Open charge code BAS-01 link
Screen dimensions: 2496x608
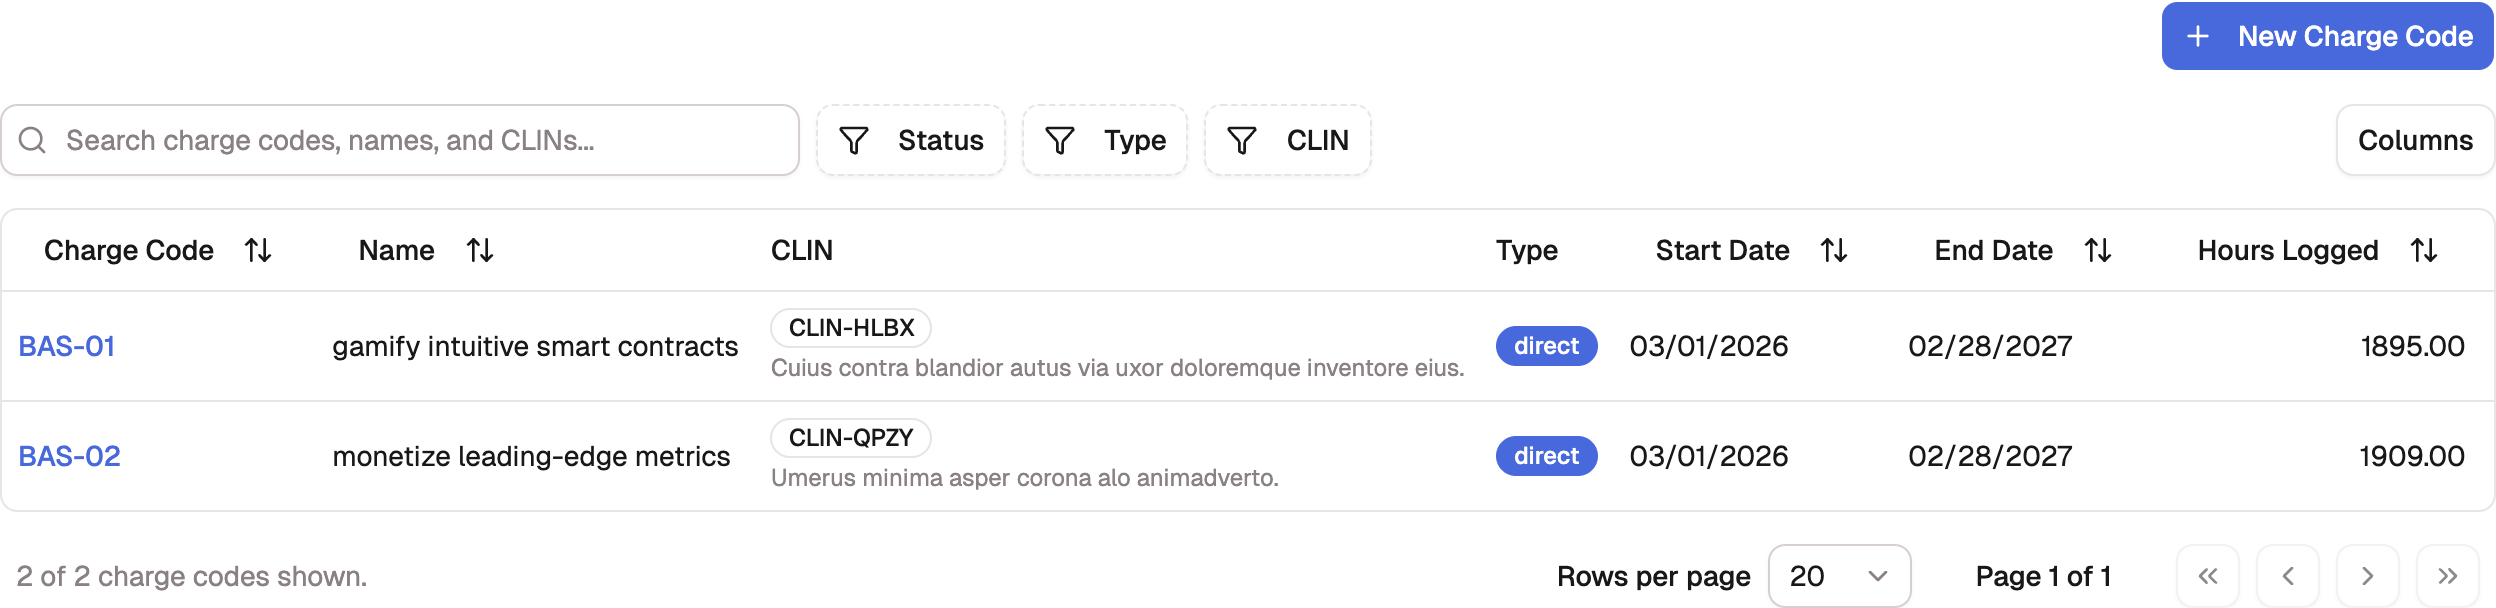tap(67, 346)
